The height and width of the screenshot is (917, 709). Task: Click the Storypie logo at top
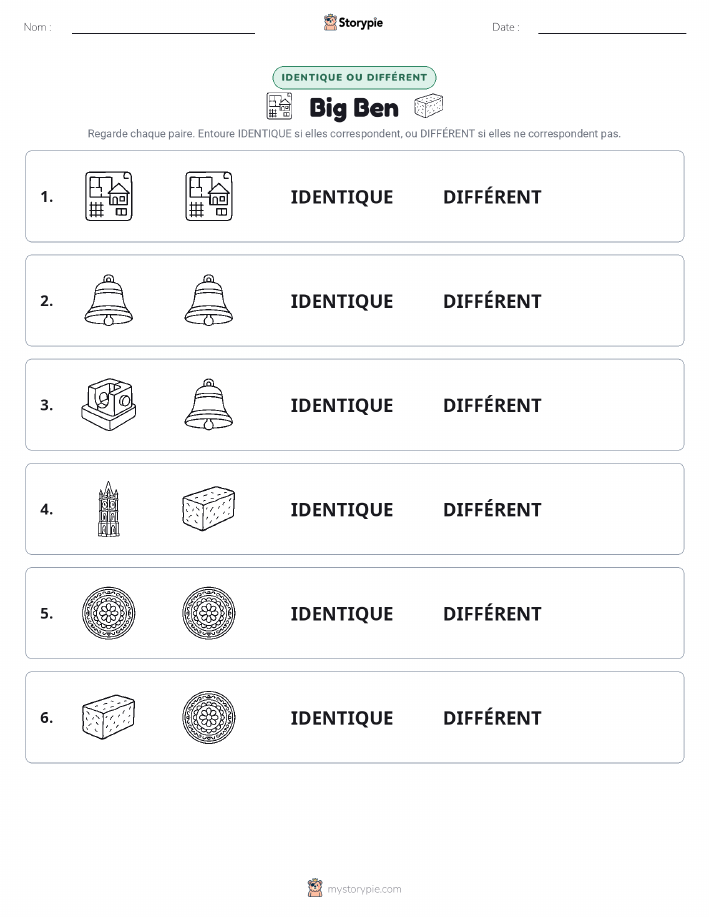pos(353,22)
